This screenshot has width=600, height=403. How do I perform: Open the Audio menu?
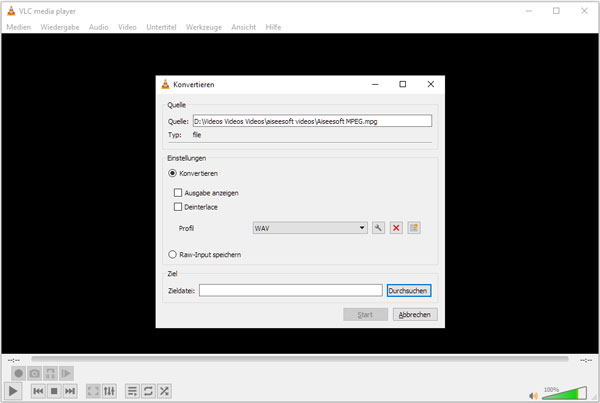98,27
